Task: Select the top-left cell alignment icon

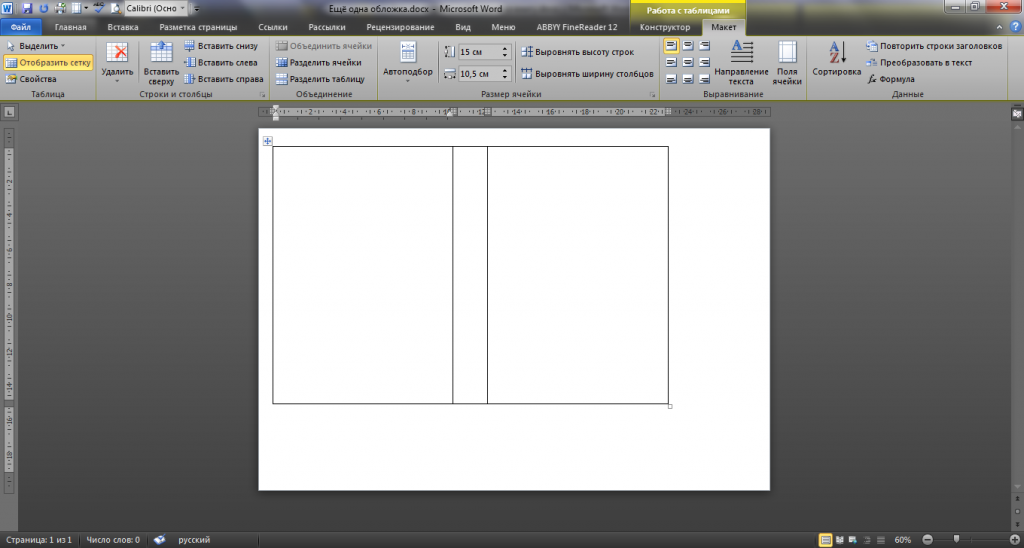Action: click(671, 46)
